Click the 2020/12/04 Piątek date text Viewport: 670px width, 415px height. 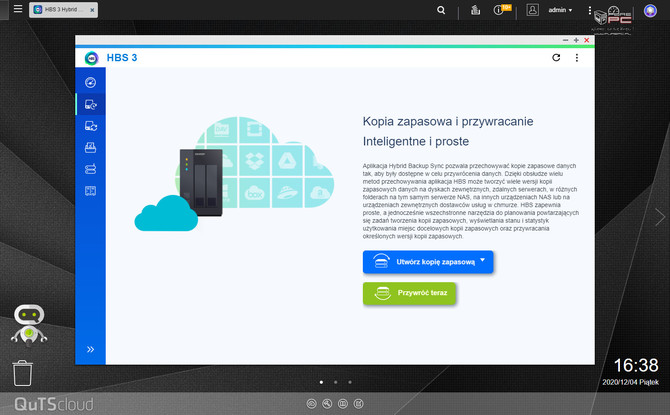(x=630, y=383)
